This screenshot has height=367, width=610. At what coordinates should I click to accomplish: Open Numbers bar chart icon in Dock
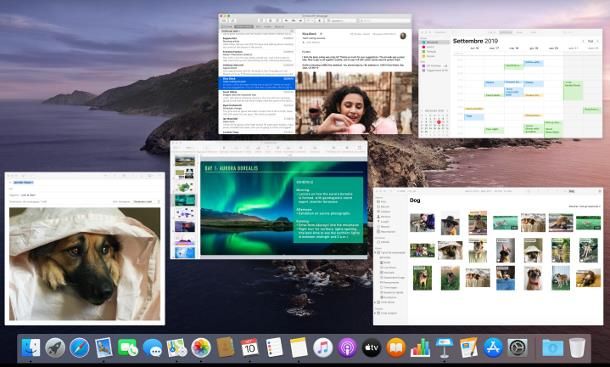(420, 347)
